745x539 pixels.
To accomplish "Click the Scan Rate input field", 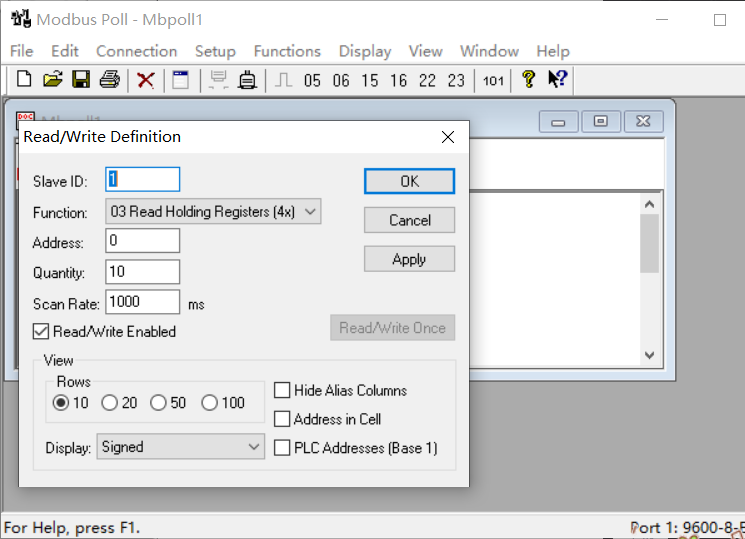I will (143, 302).
